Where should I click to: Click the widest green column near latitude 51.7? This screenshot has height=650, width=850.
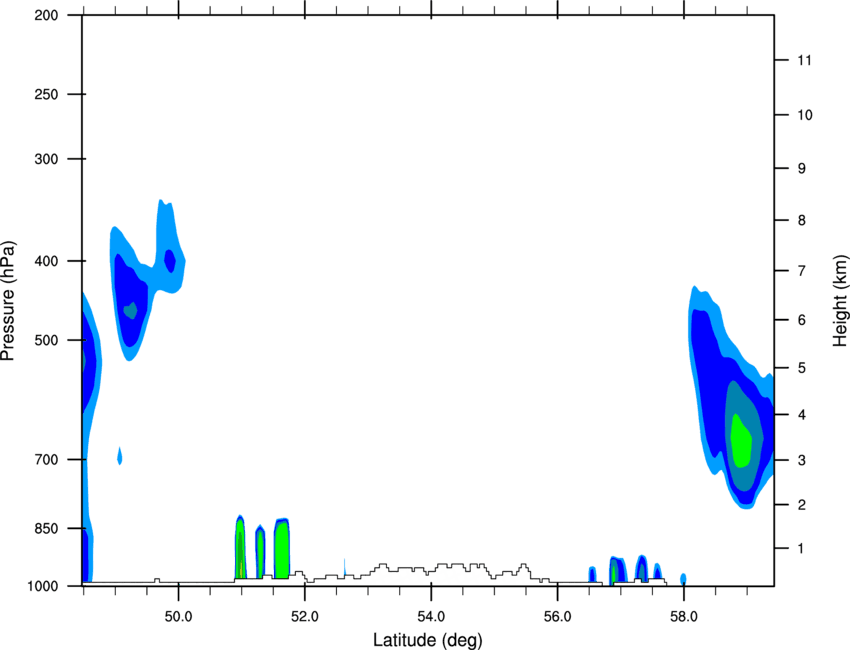281,549
